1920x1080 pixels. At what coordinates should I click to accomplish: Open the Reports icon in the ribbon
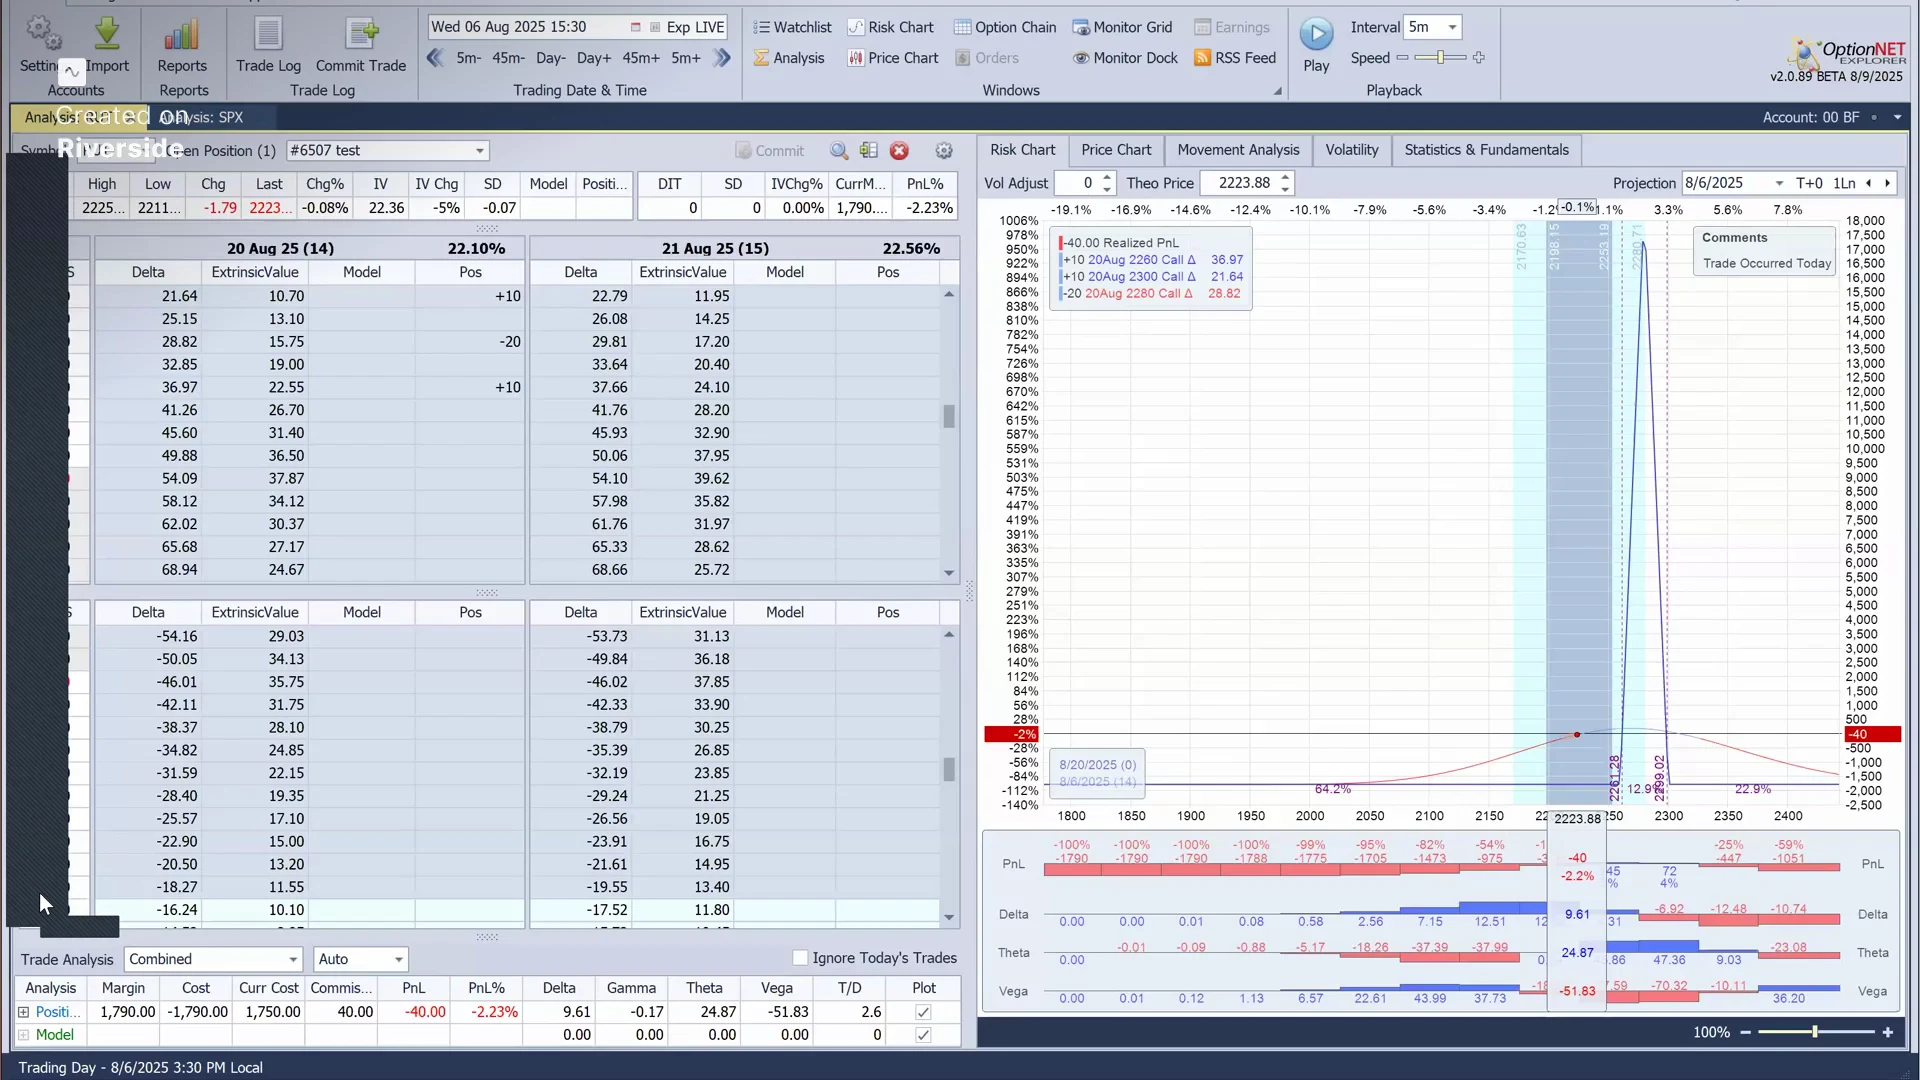click(182, 45)
